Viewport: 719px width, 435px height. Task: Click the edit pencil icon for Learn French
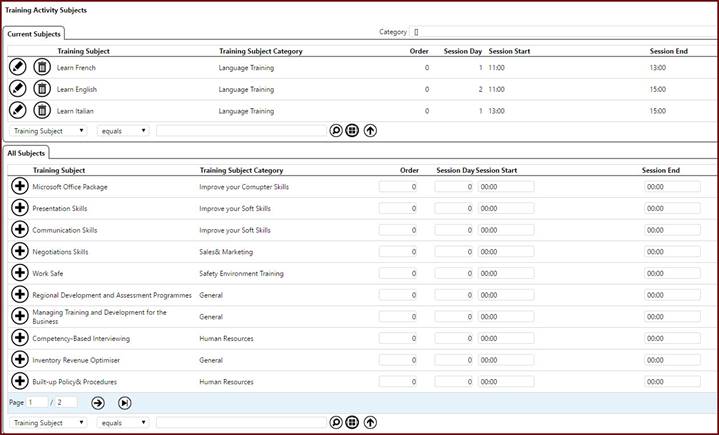point(18,67)
